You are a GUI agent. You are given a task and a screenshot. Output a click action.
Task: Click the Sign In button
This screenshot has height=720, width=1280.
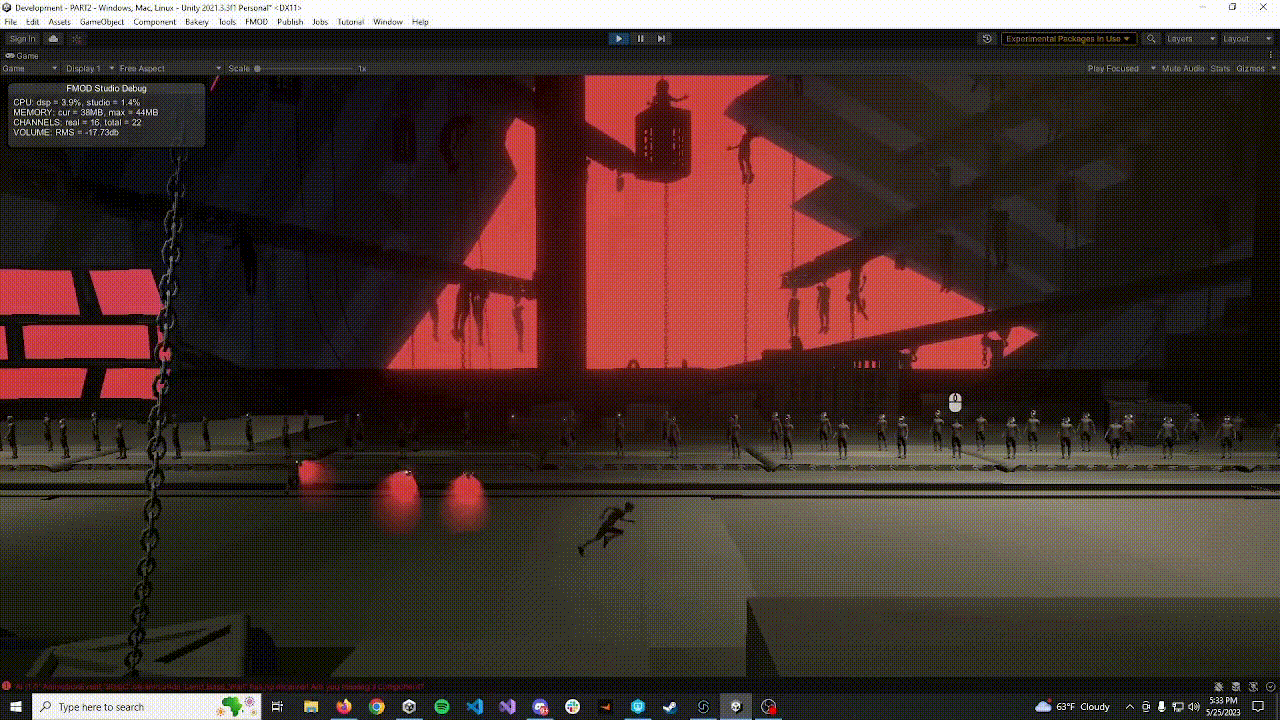tap(22, 38)
